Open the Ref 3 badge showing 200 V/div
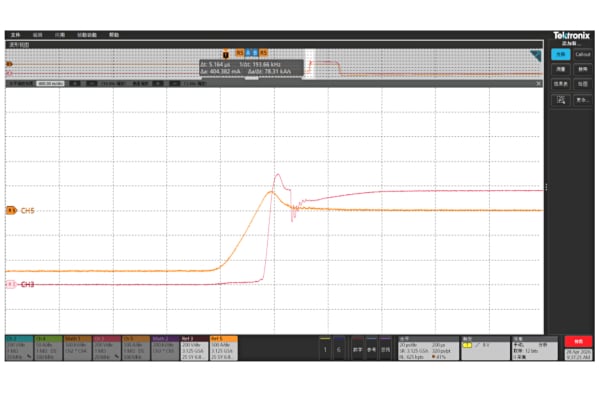600x400 pixels. [194, 348]
